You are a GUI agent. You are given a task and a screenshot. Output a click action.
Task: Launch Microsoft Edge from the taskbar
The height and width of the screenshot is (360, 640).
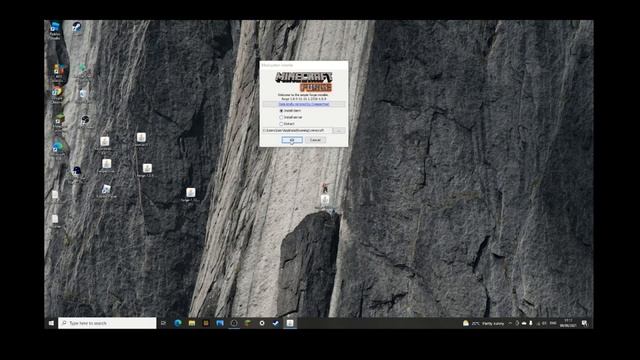(178, 323)
